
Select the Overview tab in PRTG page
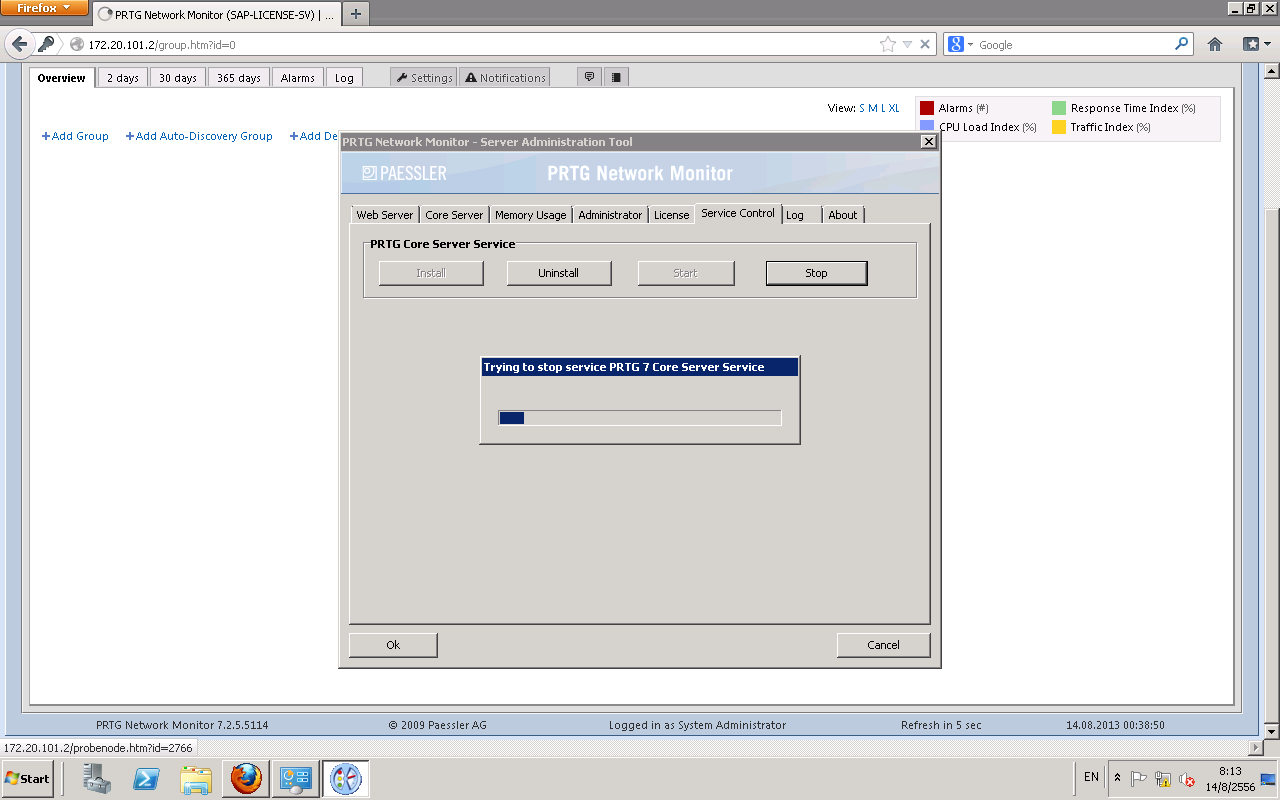click(62, 78)
